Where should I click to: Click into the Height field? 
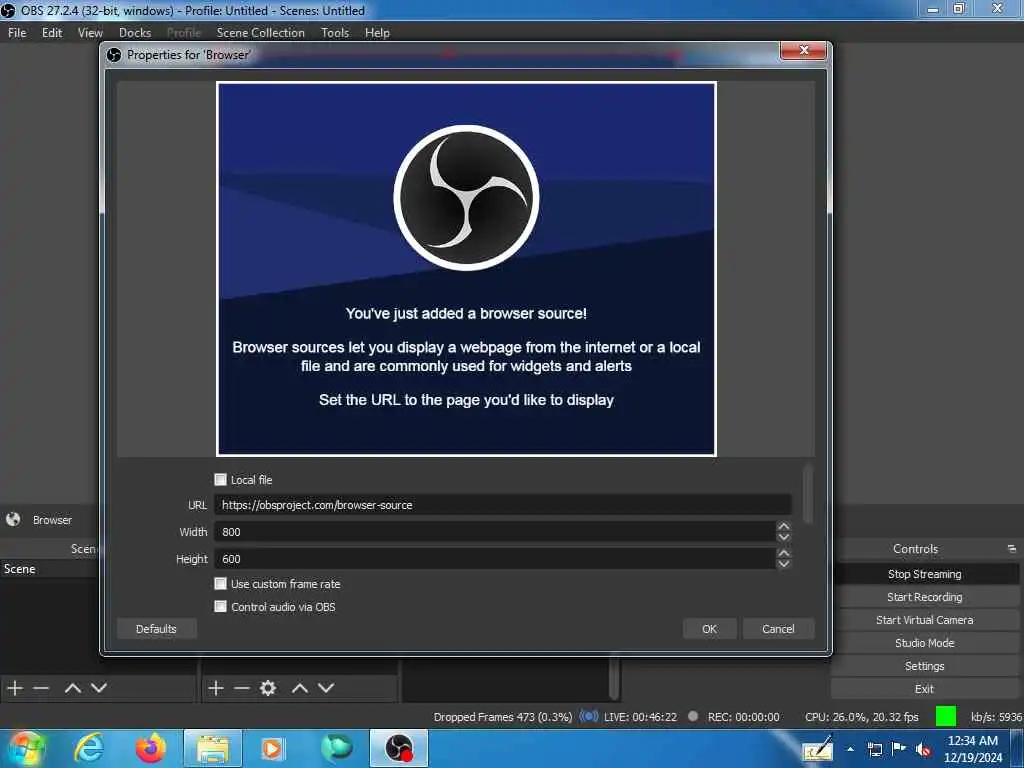point(494,559)
